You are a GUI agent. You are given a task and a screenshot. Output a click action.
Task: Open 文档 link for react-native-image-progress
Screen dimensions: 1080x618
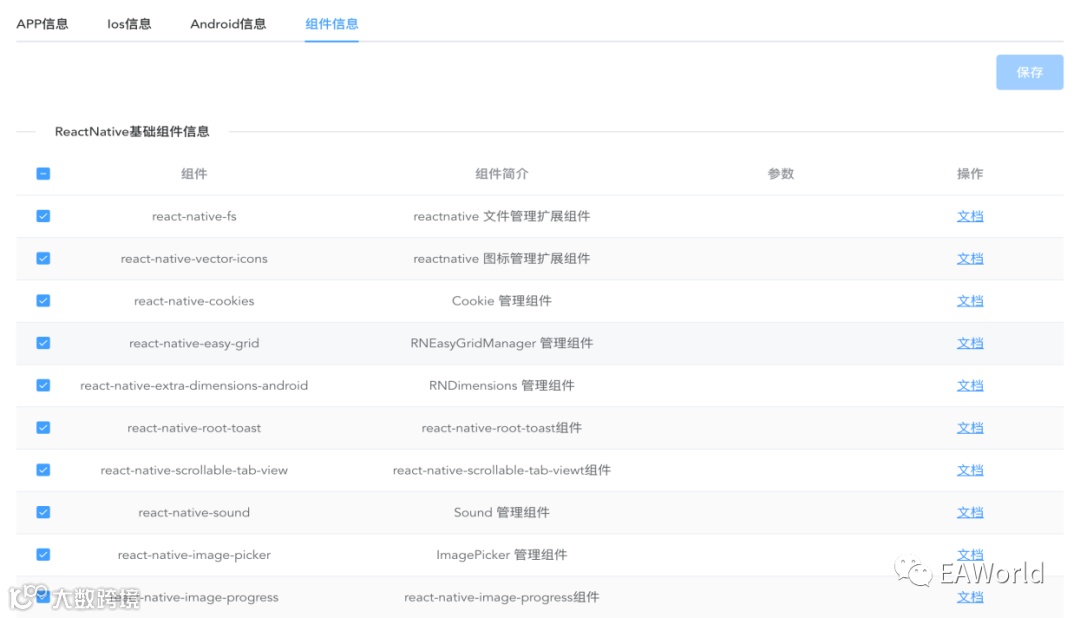[x=970, y=597]
